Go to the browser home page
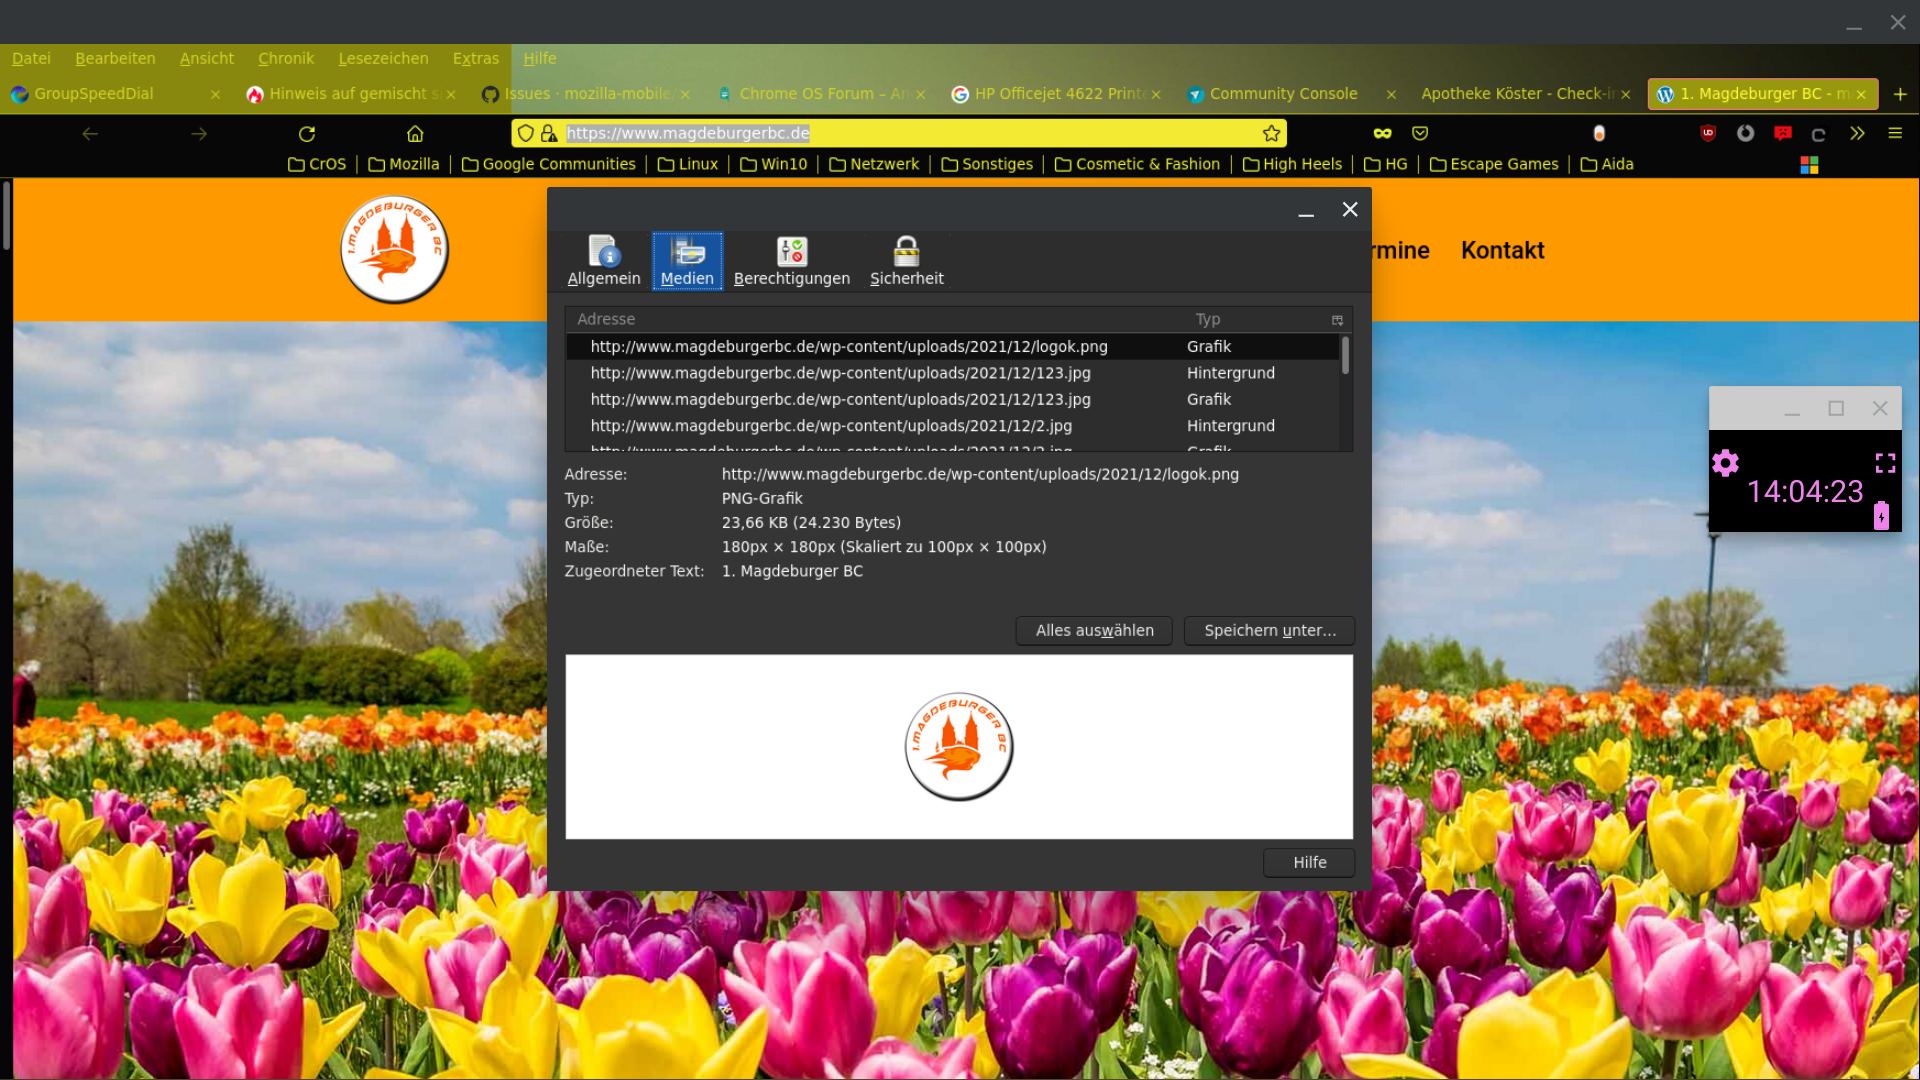Viewport: 1920px width, 1080px height. tap(415, 133)
